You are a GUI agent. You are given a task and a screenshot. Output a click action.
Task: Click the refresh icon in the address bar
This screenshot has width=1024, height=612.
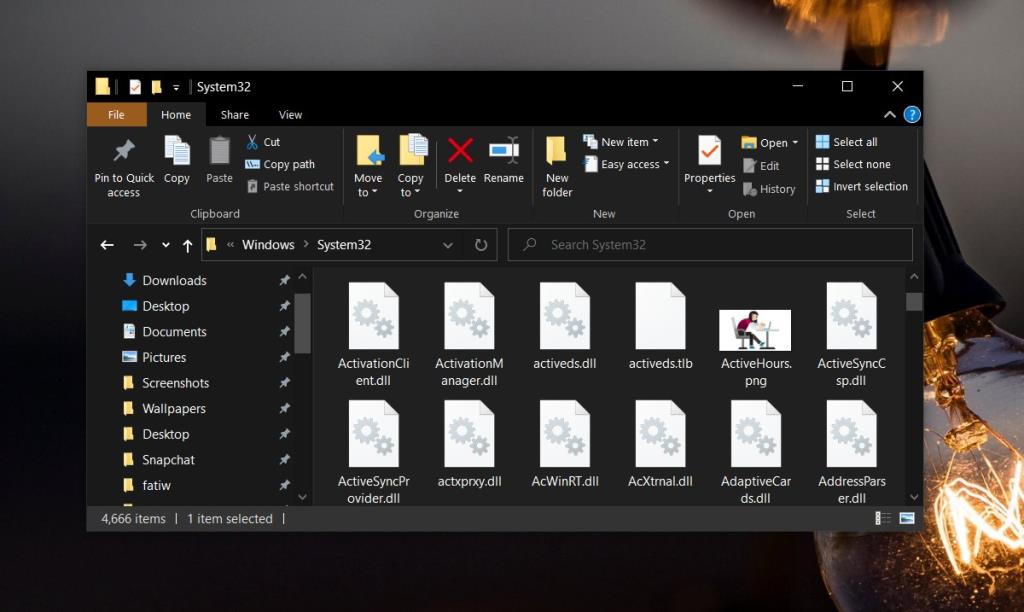[x=480, y=244]
